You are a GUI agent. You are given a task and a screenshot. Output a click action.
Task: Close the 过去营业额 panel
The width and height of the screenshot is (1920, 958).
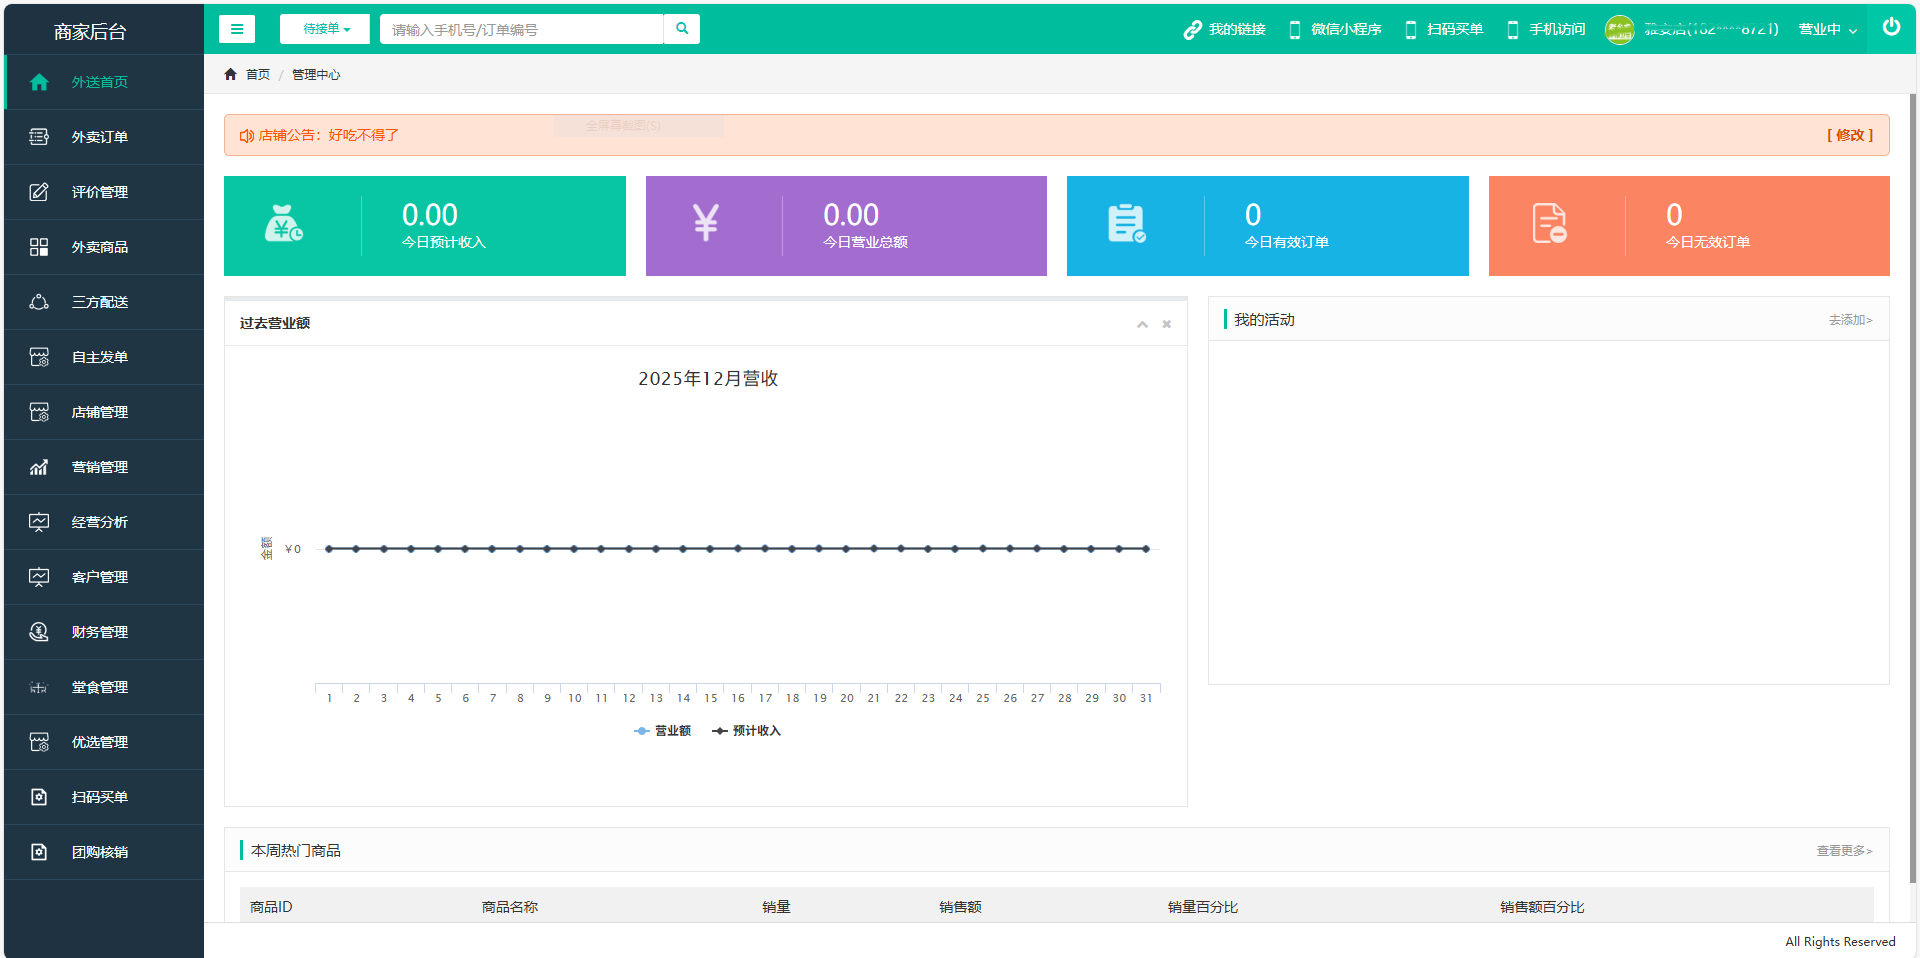pyautogui.click(x=1166, y=324)
